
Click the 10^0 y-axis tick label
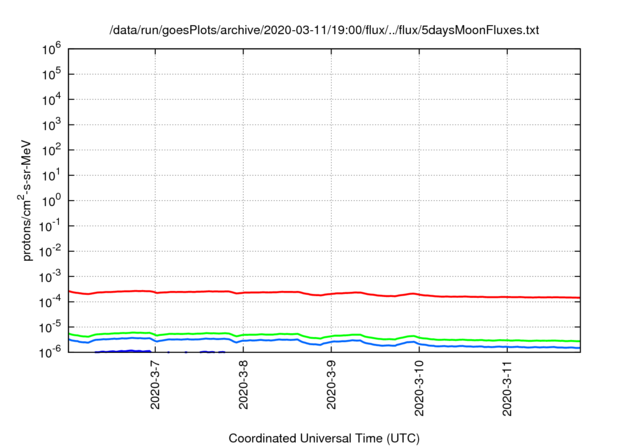51,201
